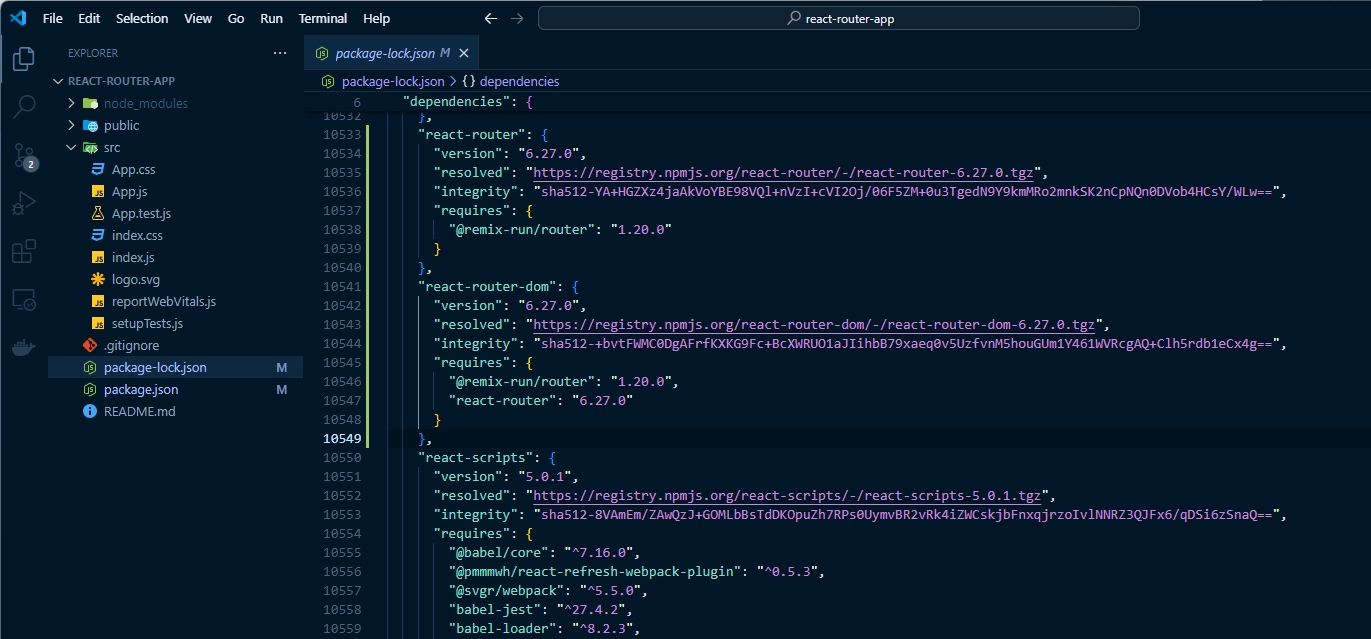1371x639 pixels.
Task: Open the Search view icon
Action: [x=23, y=106]
